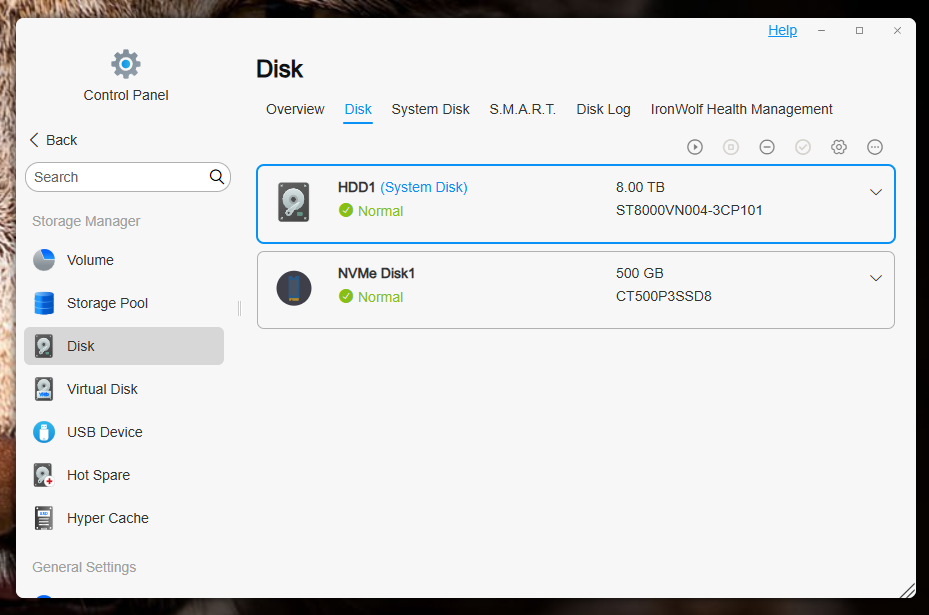This screenshot has height=615, width=929.
Task: Open Hot Spare section
Action: (x=124, y=475)
